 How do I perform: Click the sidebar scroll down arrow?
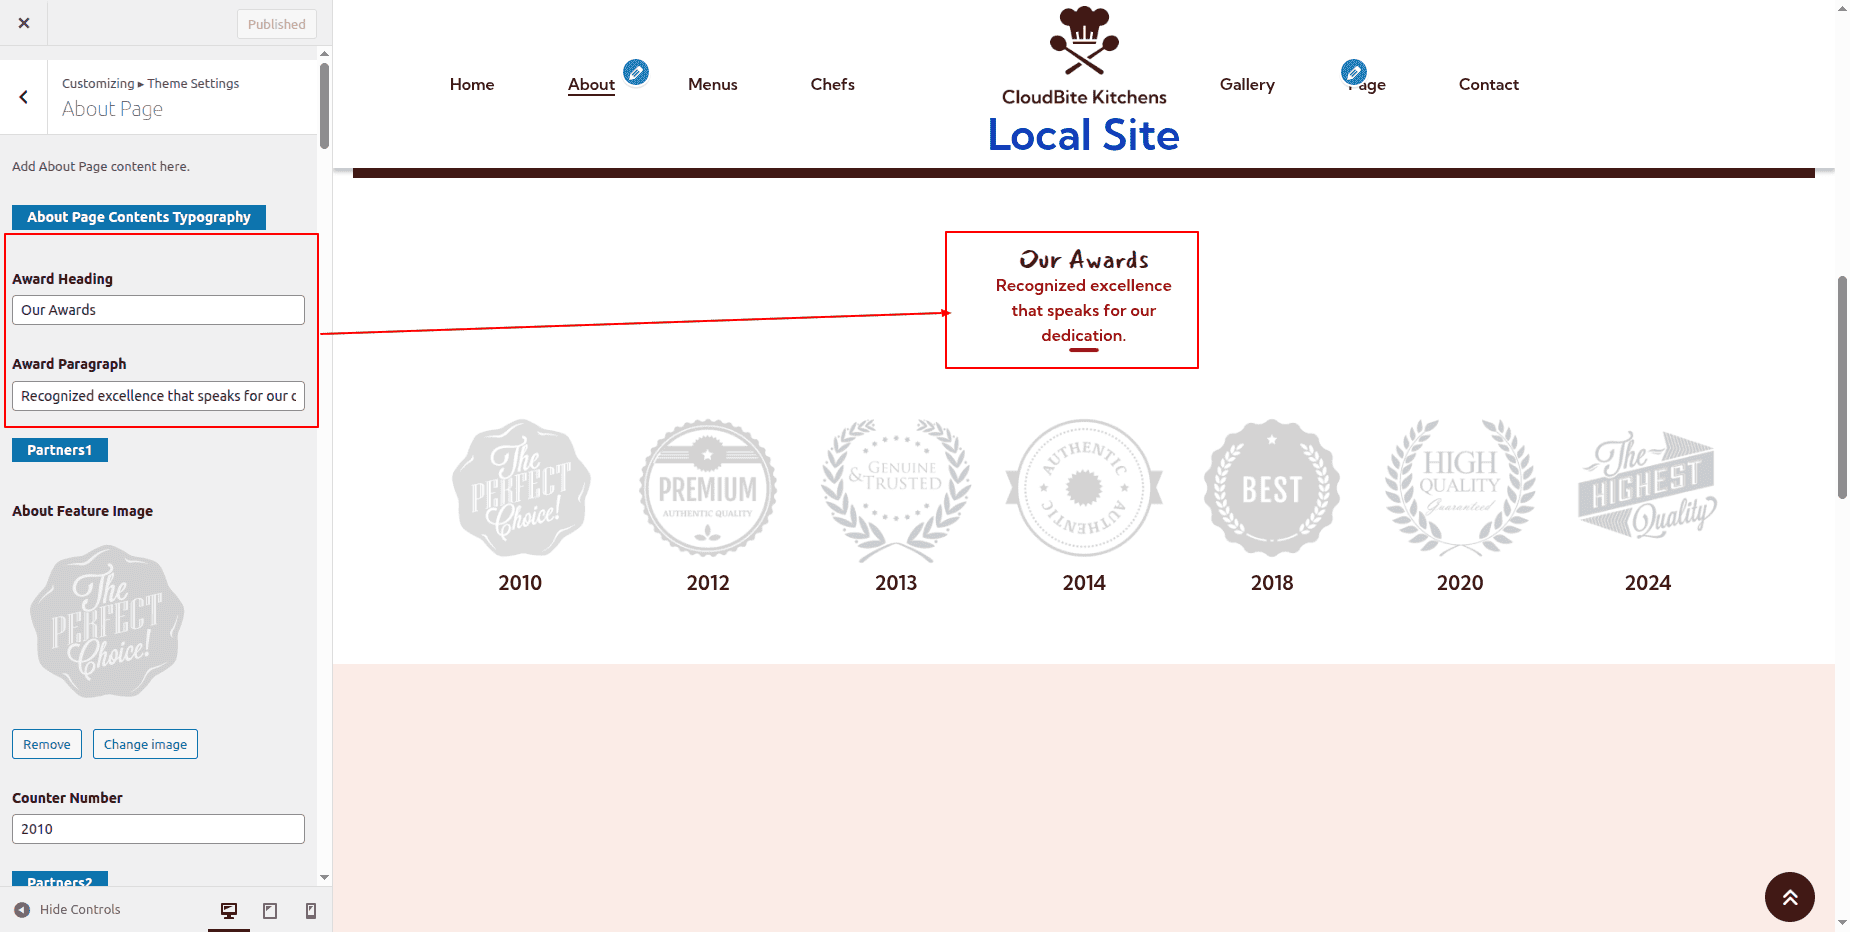(324, 877)
